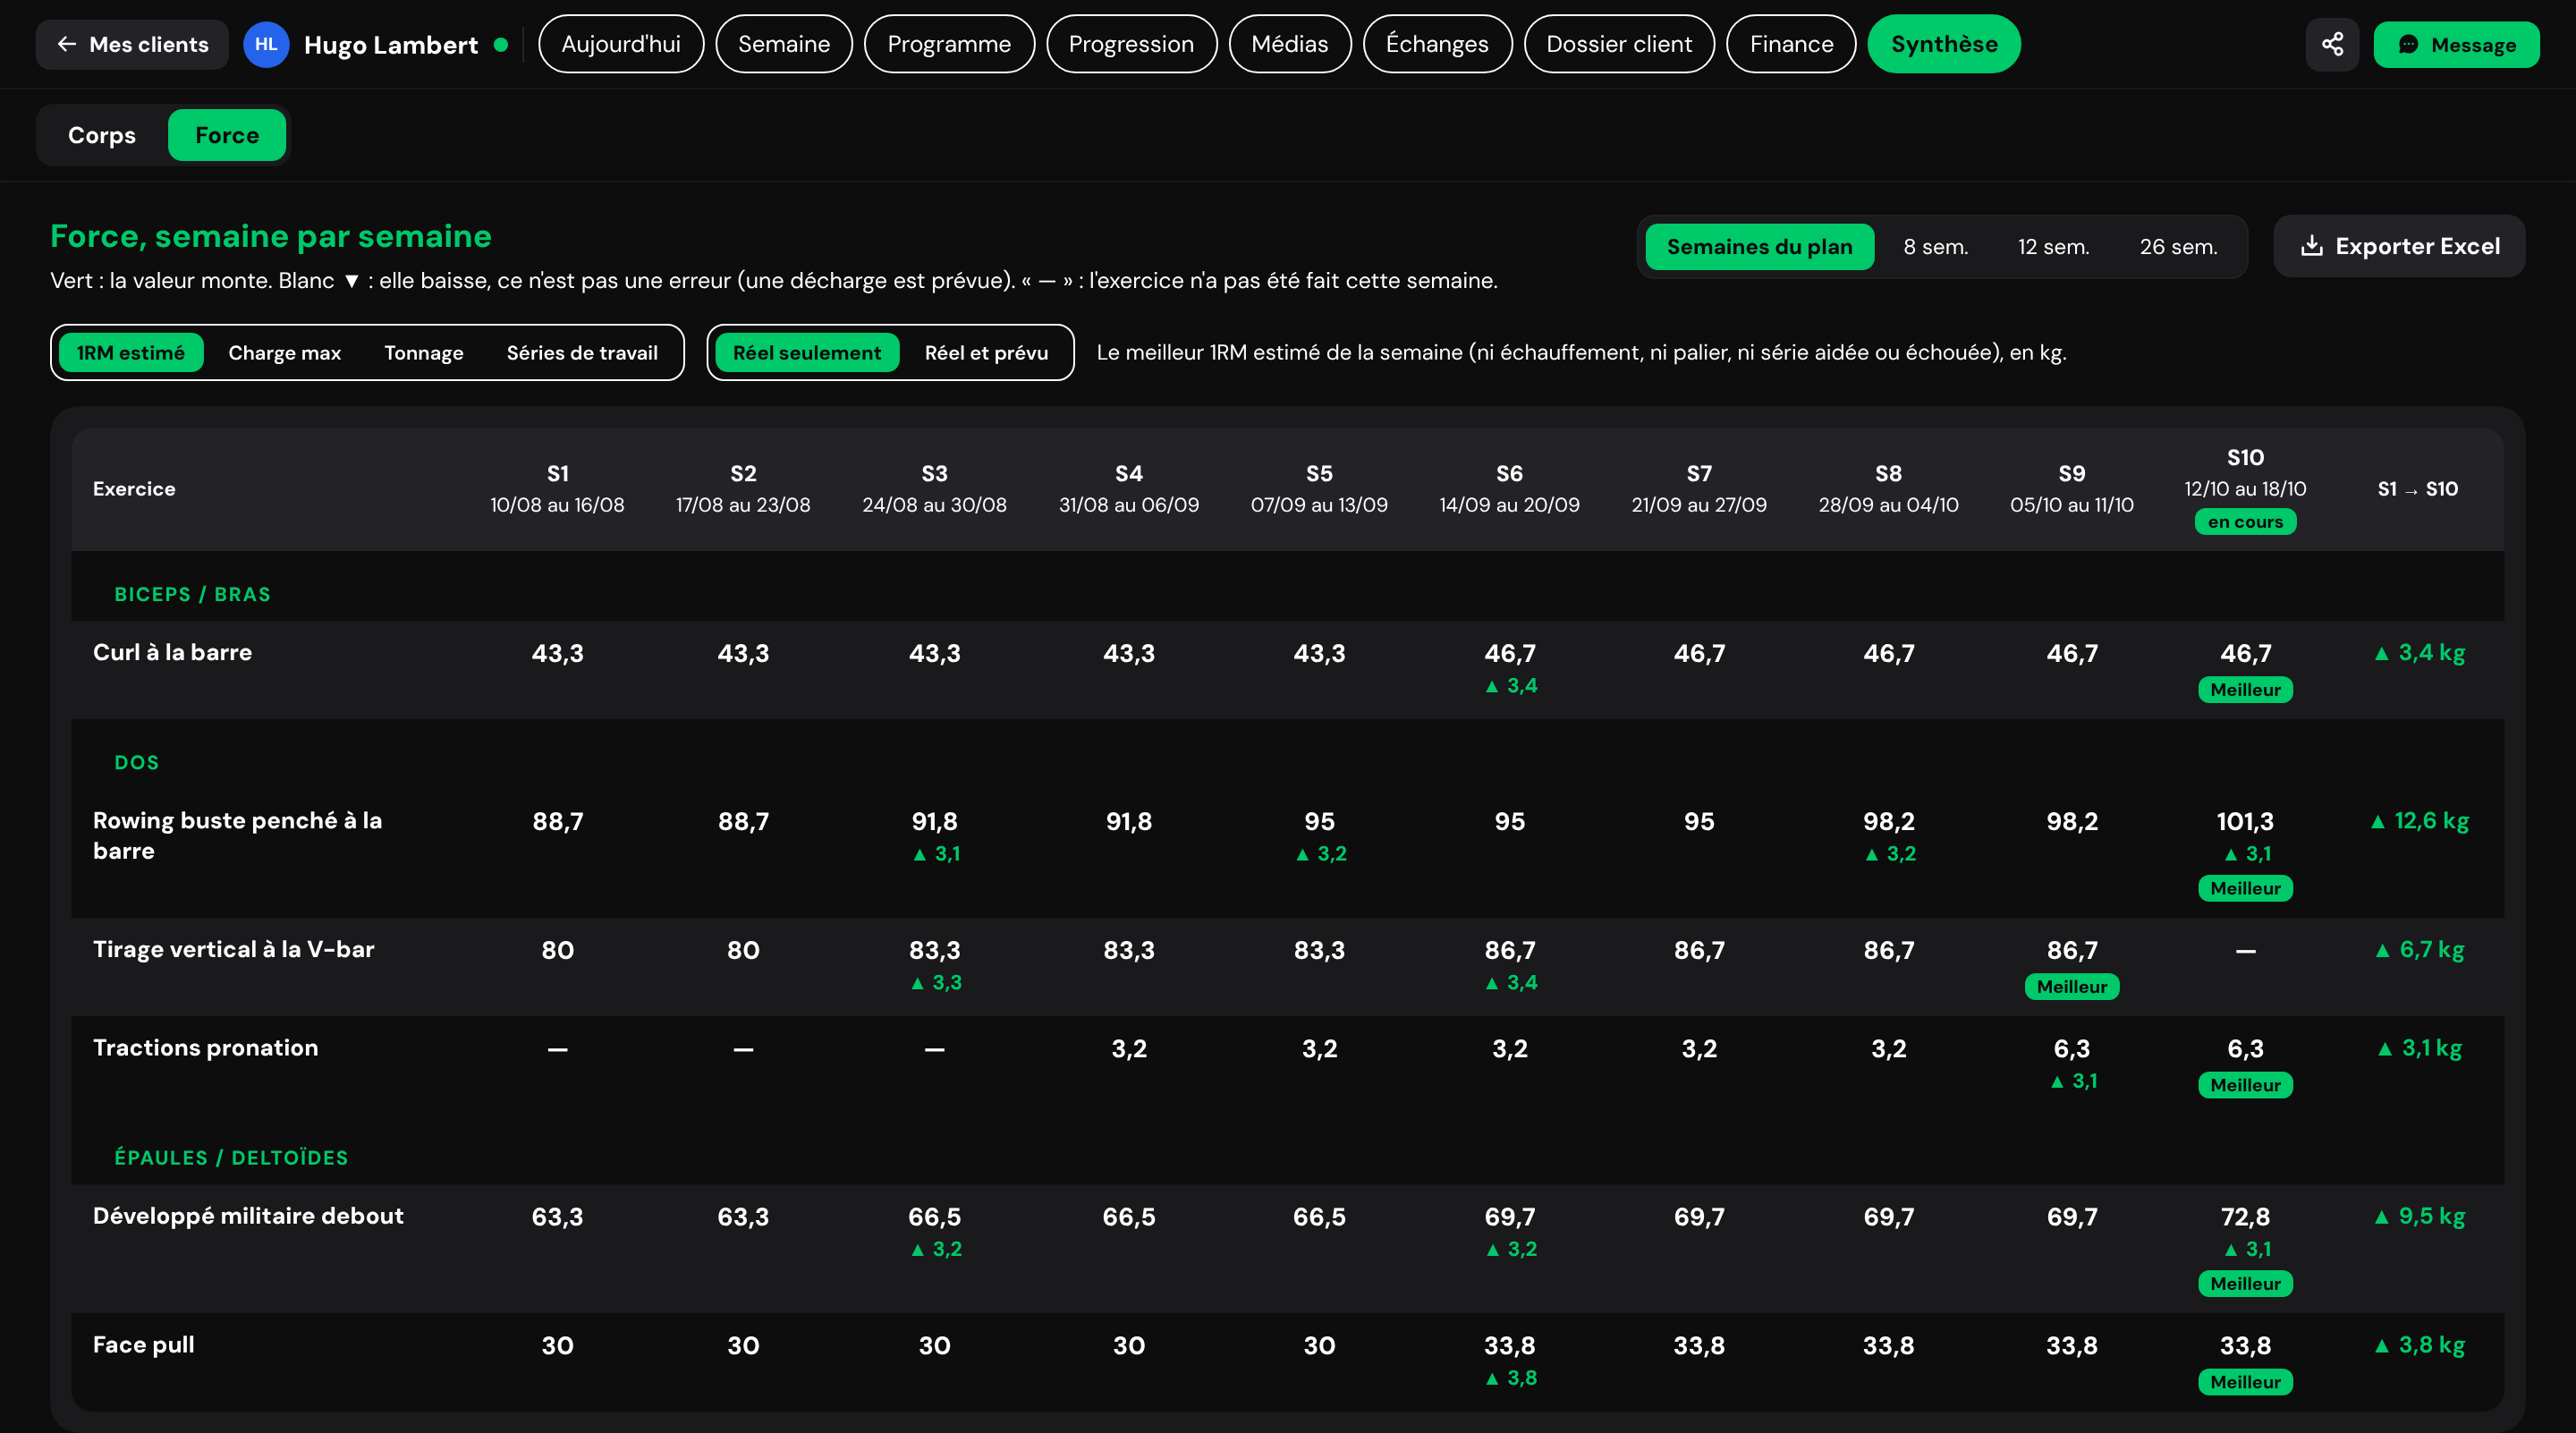2576x1433 pixels.
Task: Open the Dossier client tab
Action: (x=1619, y=44)
